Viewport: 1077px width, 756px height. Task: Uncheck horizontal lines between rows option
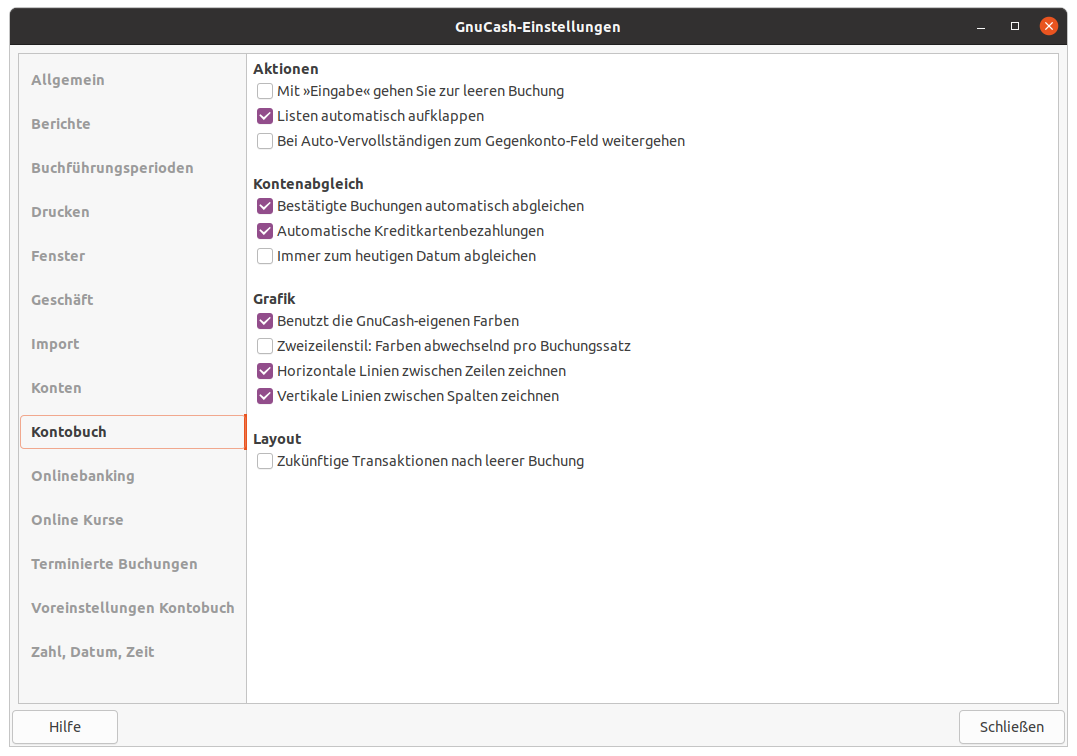click(x=265, y=371)
